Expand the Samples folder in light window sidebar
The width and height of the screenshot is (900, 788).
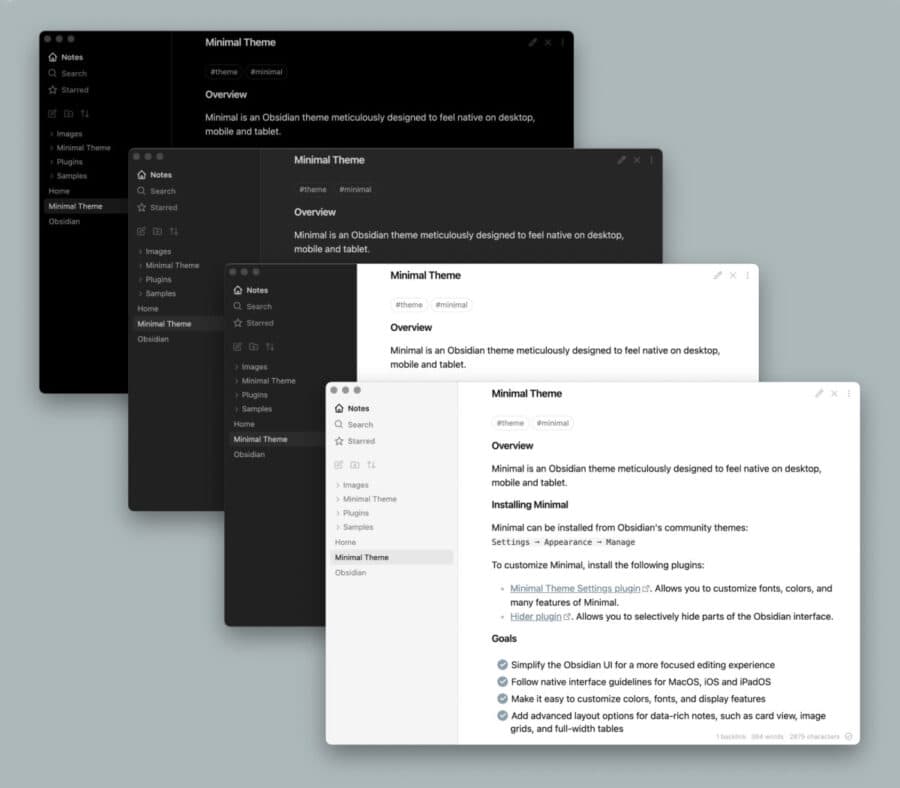click(x=354, y=527)
